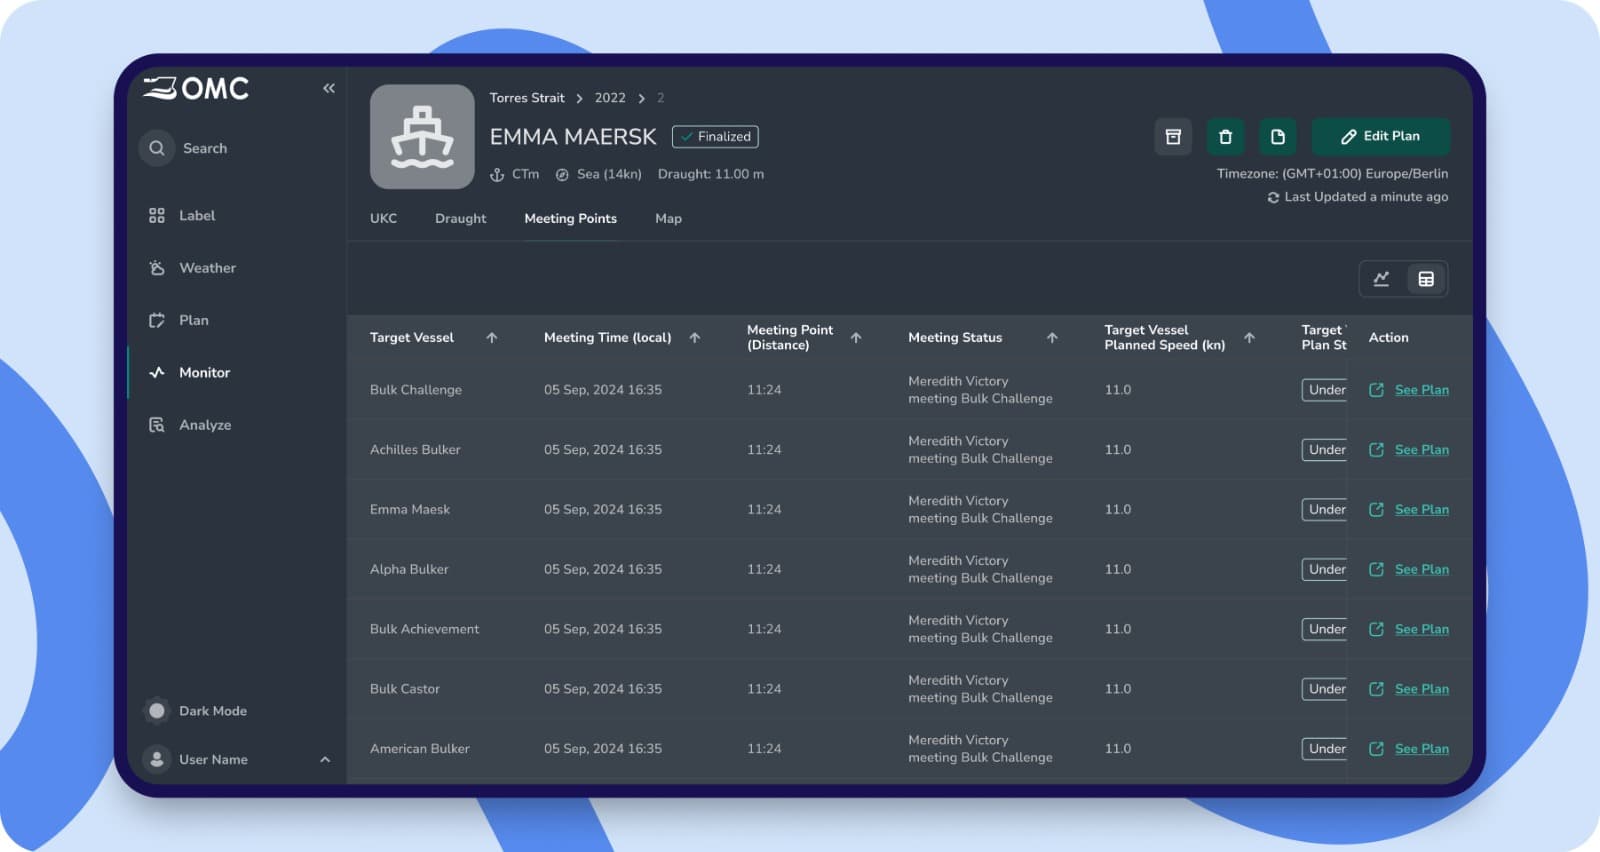
Task: Click the compass icon beside Sea (14kn)
Action: [562, 175]
